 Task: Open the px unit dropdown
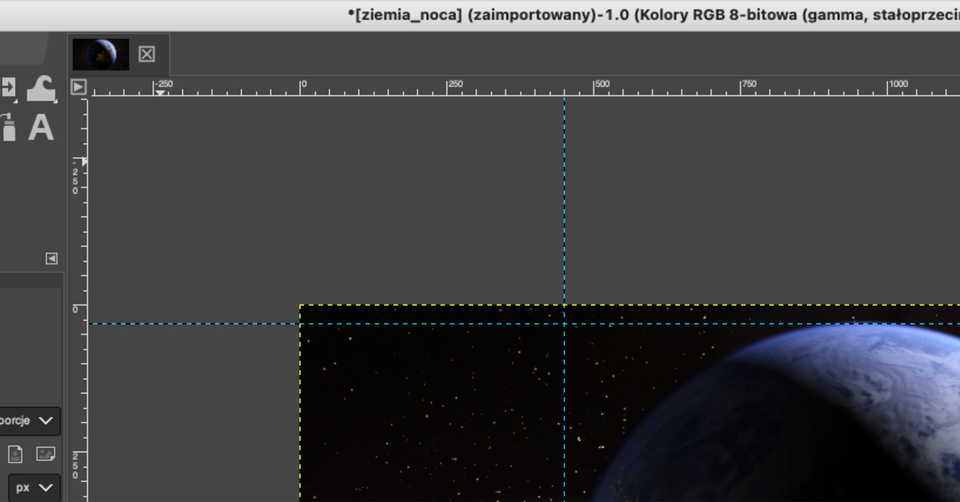coord(33,488)
